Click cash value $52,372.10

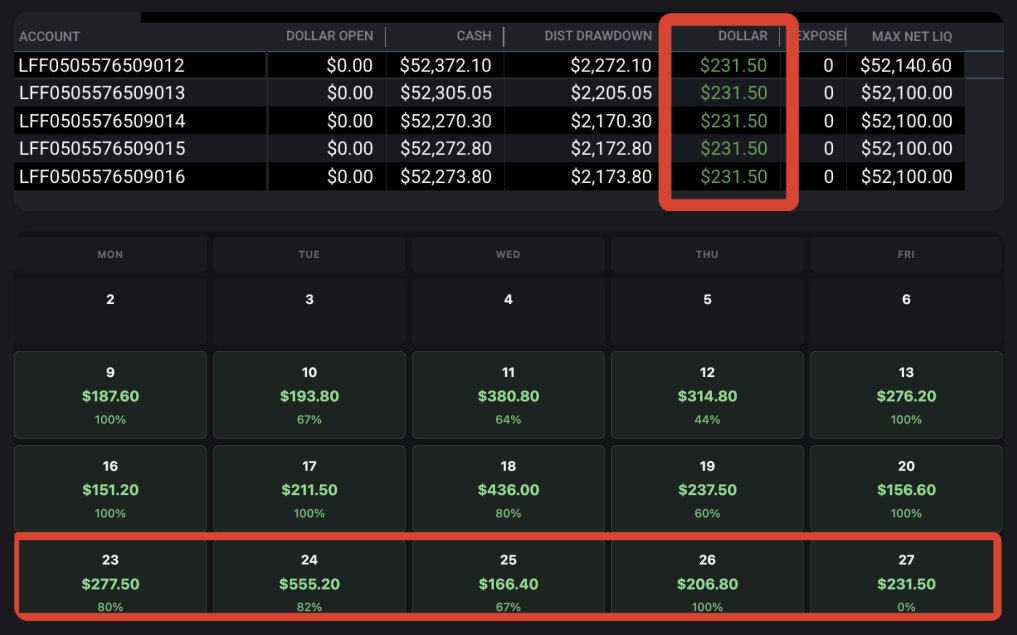(446, 65)
